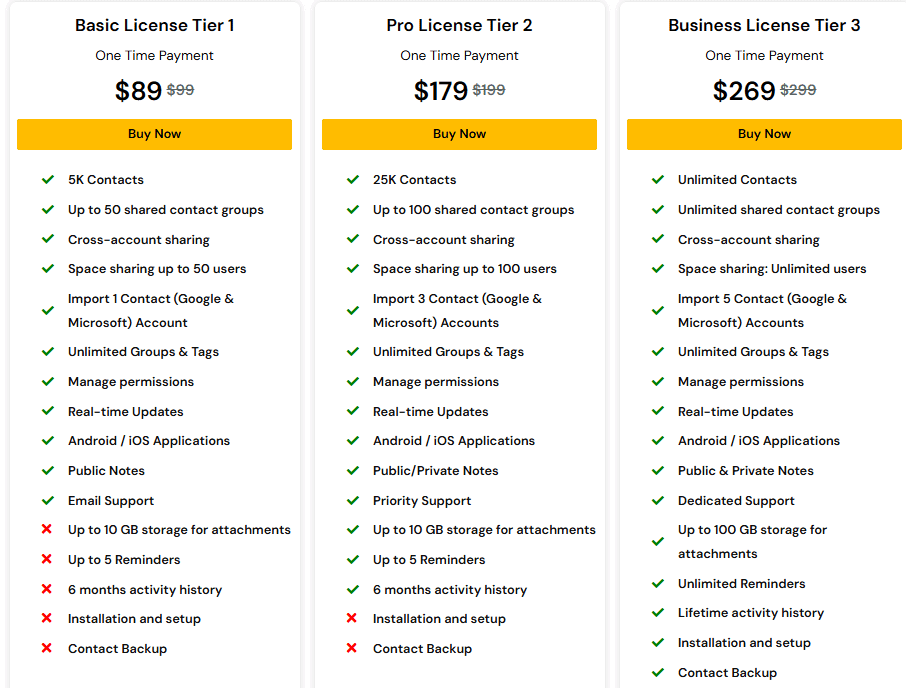The height and width of the screenshot is (688, 906).
Task: Click the checkmark next to Email Support
Action: point(47,501)
